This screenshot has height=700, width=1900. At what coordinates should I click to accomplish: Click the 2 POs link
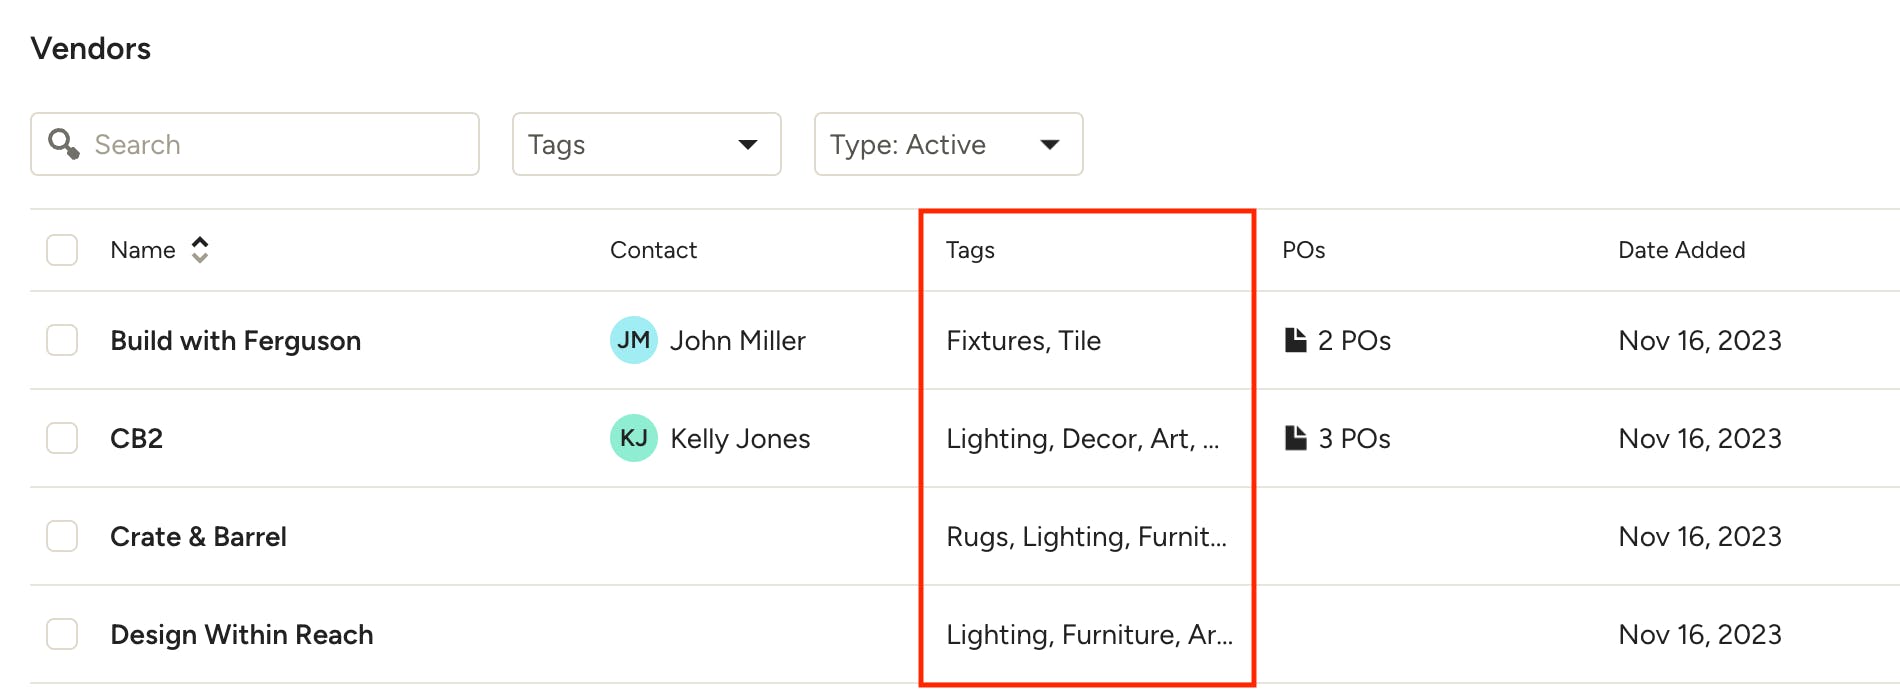1354,340
